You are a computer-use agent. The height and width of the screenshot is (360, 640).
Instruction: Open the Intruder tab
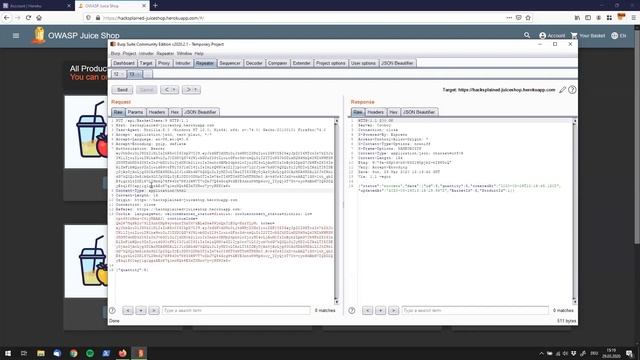click(x=183, y=63)
